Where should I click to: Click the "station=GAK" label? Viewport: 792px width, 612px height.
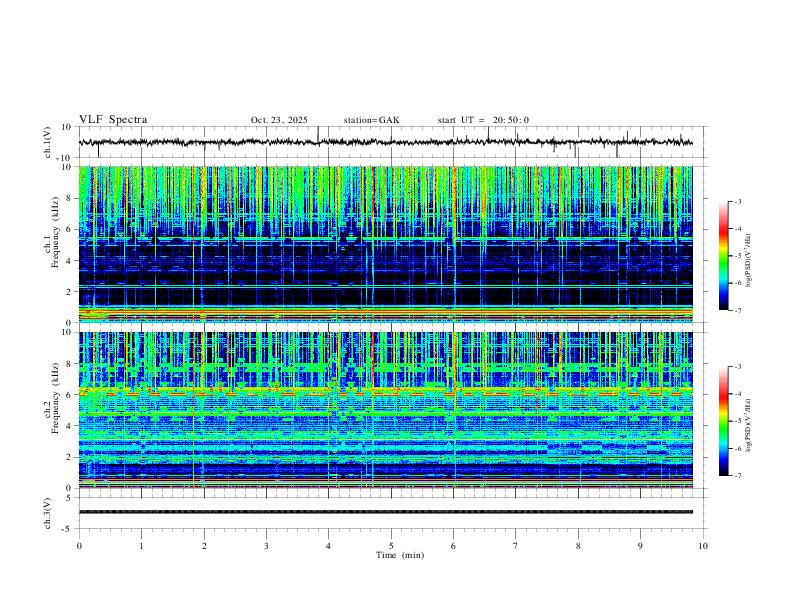(x=371, y=120)
